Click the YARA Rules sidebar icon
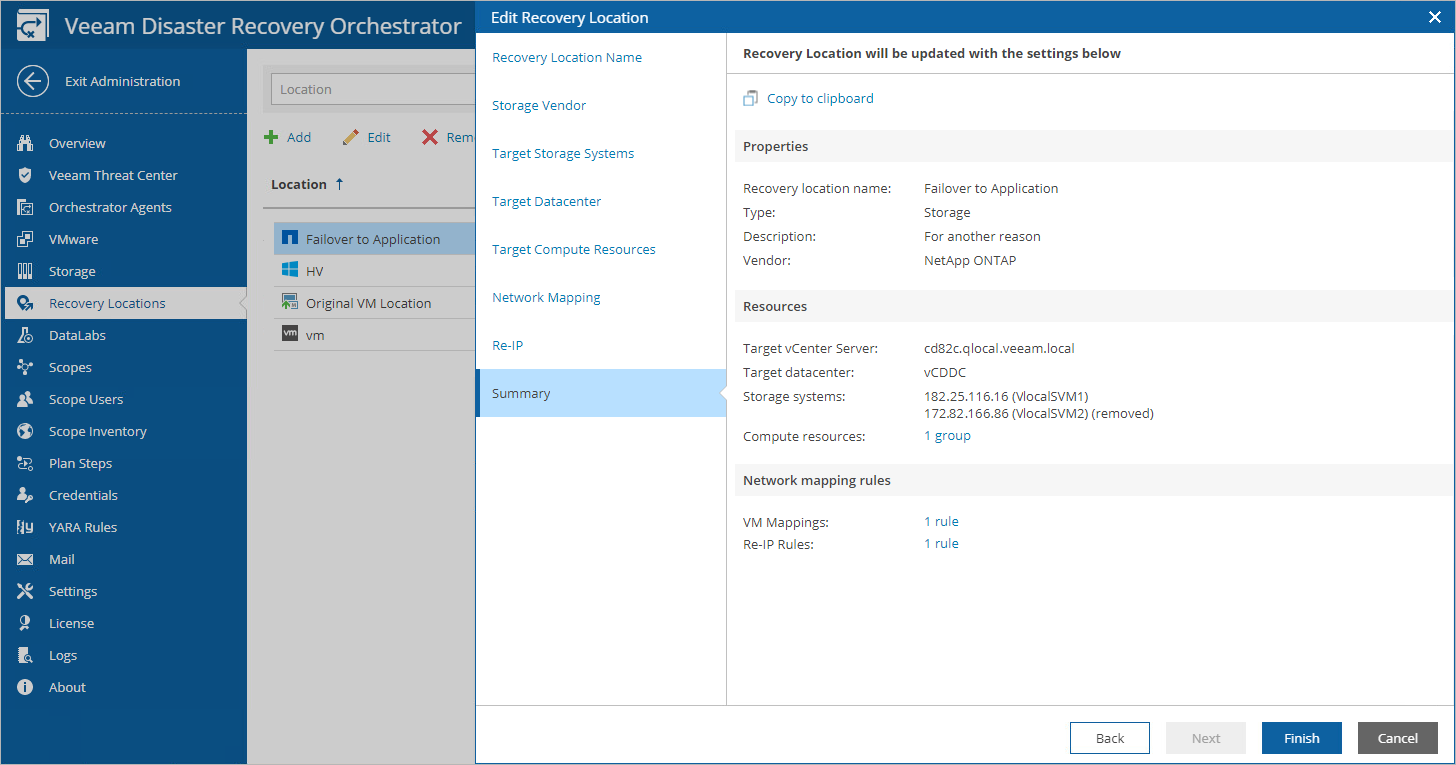Screen dimensions: 1456x765 pos(26,528)
